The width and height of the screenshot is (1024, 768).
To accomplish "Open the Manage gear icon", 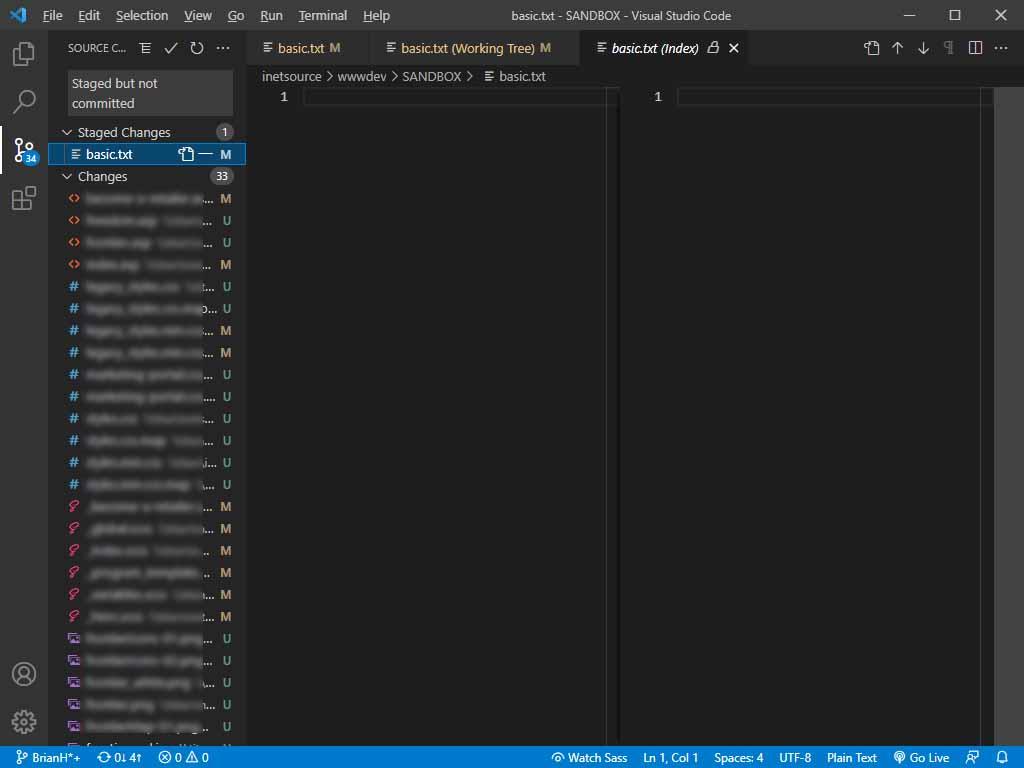I will coord(24,722).
